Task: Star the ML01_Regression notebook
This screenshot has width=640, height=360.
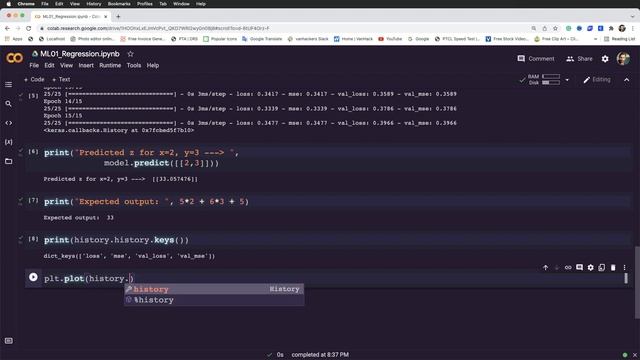Action: point(130,54)
